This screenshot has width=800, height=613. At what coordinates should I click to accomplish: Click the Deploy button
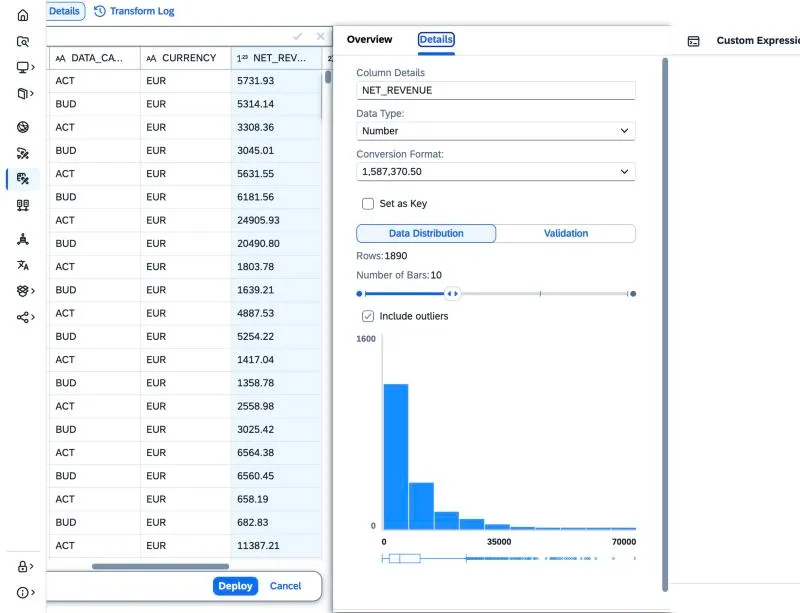point(235,586)
